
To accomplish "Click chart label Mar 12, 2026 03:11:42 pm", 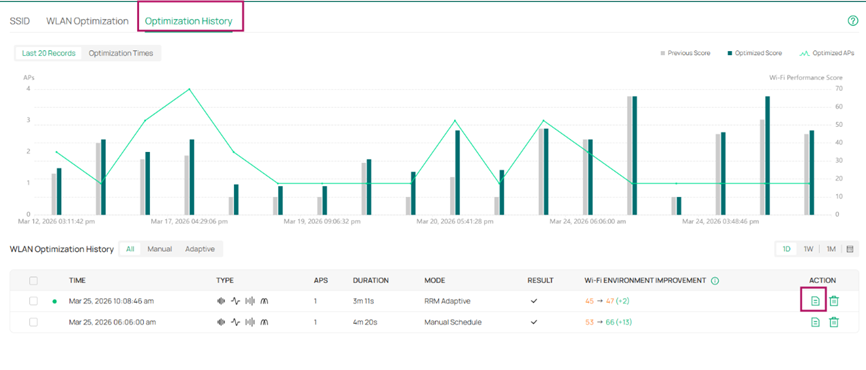I will click(x=57, y=222).
